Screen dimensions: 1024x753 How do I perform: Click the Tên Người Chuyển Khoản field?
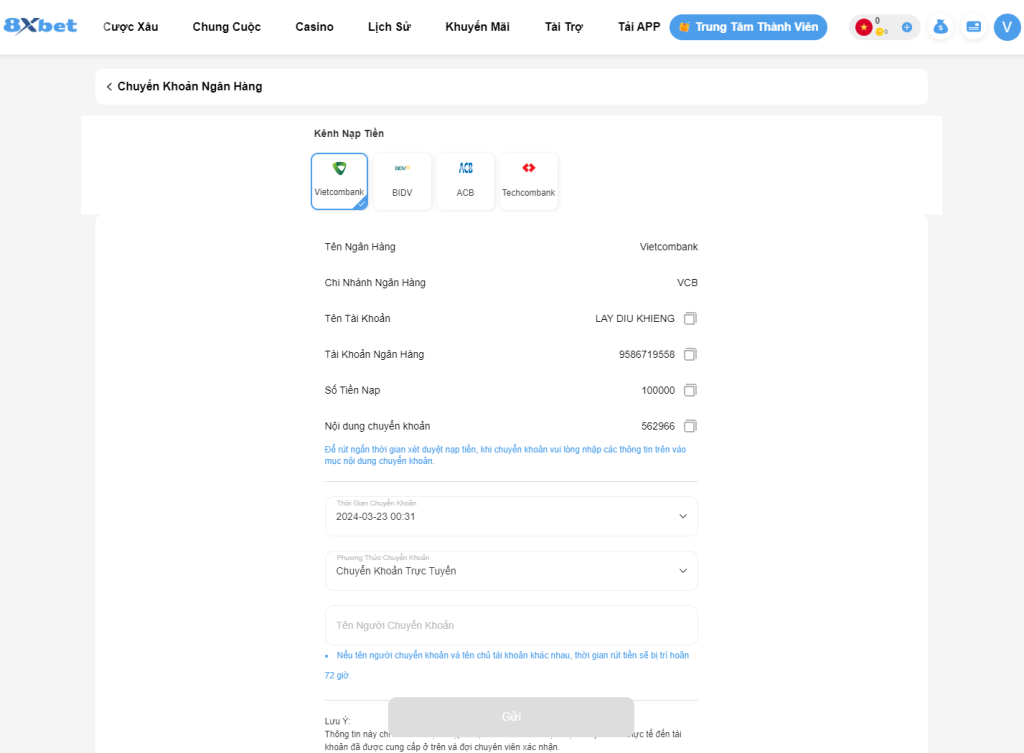click(x=511, y=625)
